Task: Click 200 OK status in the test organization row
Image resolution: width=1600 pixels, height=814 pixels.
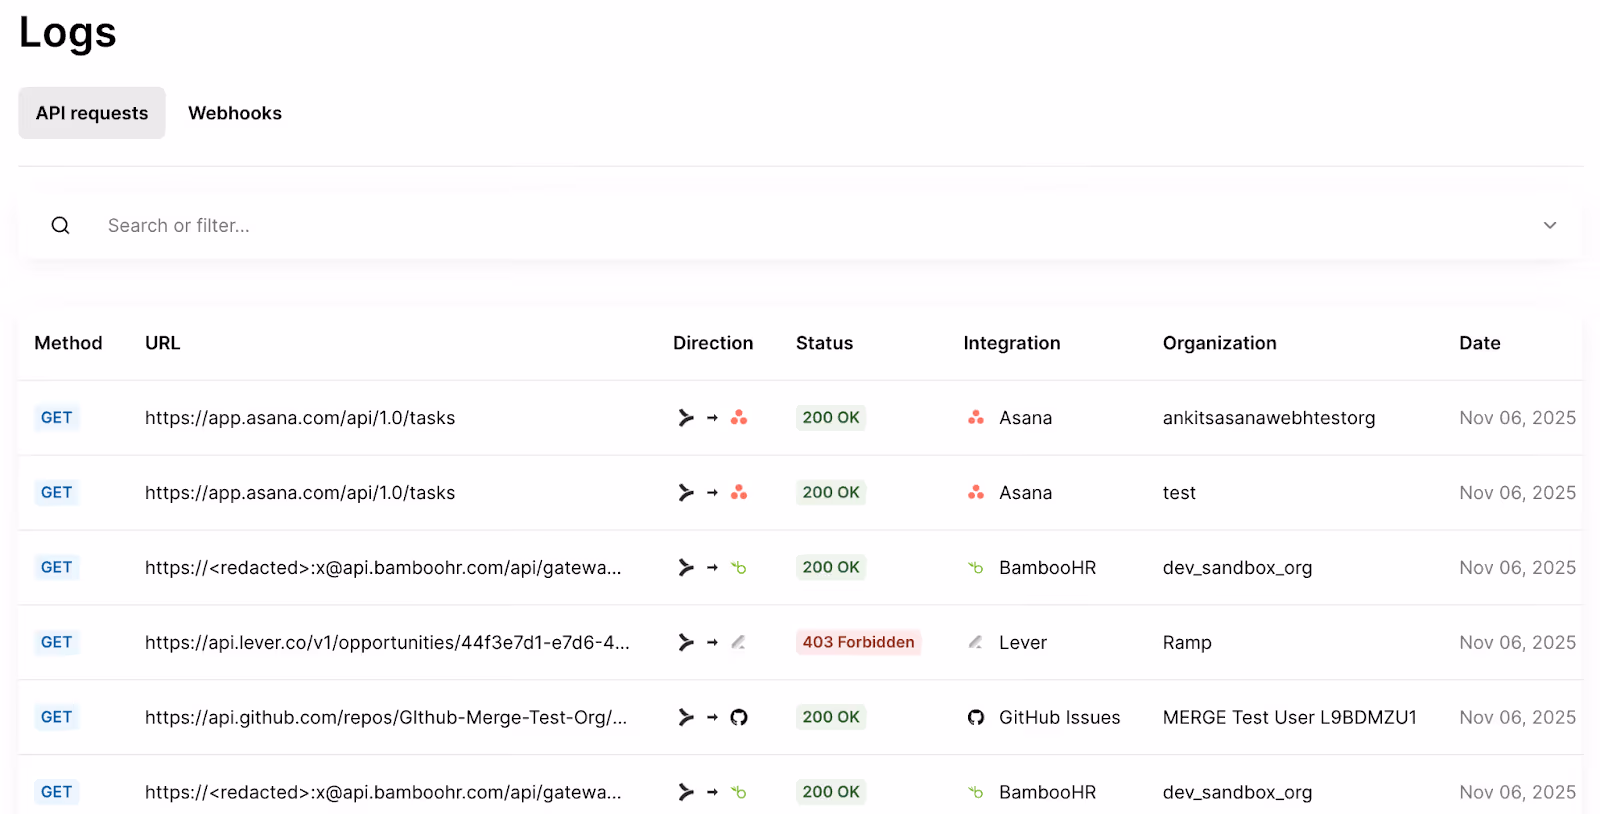Action: (x=831, y=493)
